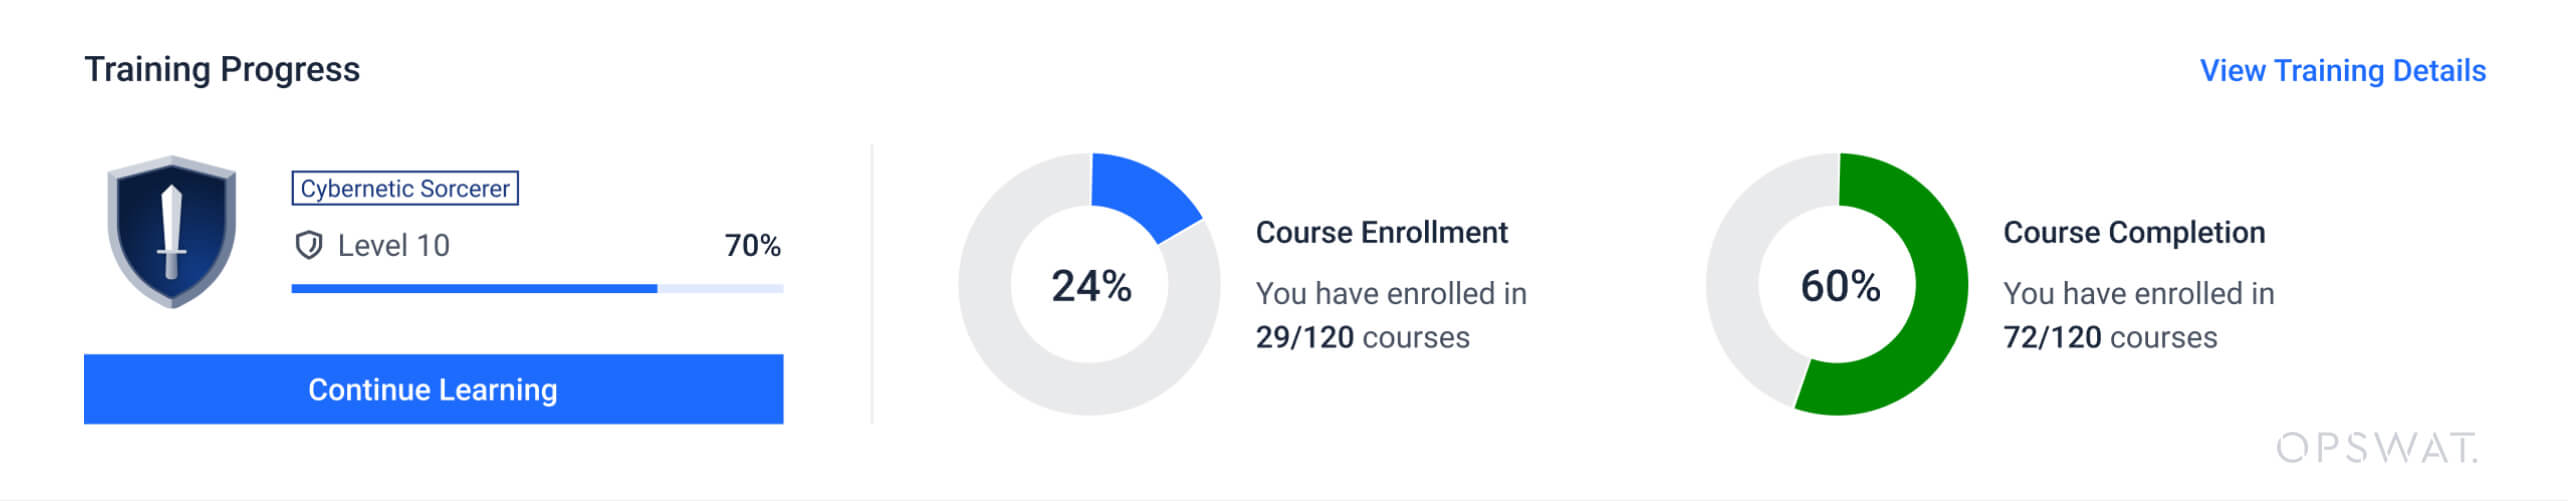2568x501 pixels.
Task: Click the 70% level progress value
Action: (x=752, y=245)
